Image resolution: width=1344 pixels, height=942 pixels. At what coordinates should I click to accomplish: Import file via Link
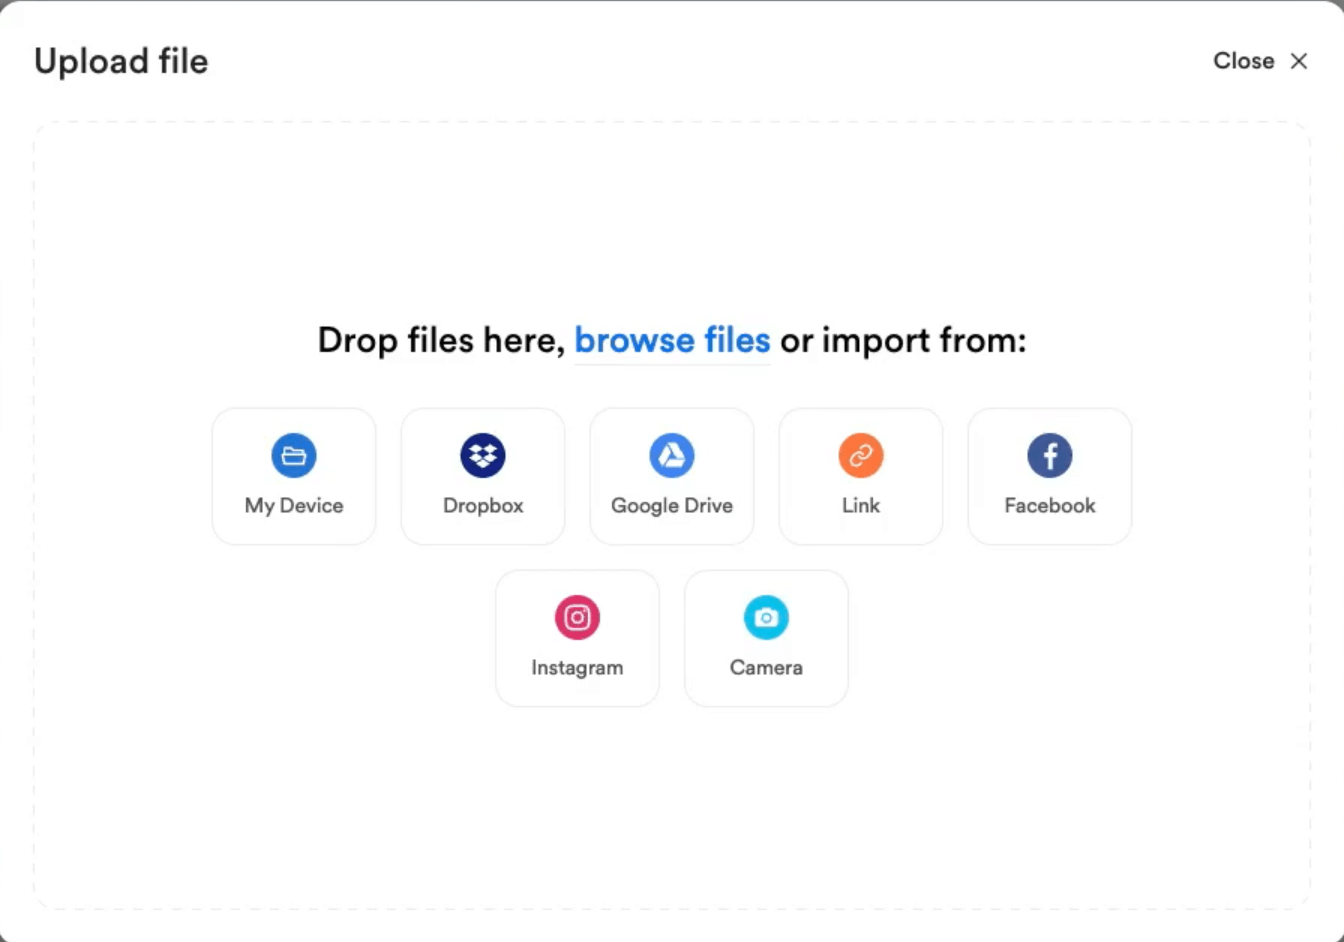pyautogui.click(x=861, y=476)
